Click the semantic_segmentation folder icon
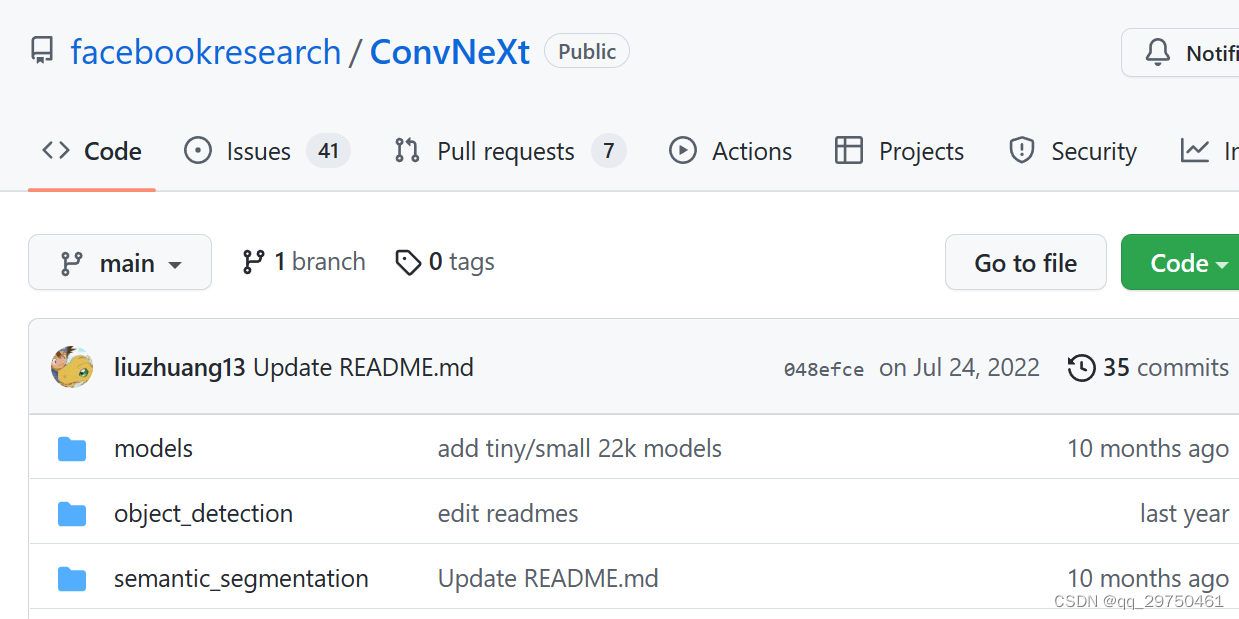1239x619 pixels. click(x=72, y=579)
